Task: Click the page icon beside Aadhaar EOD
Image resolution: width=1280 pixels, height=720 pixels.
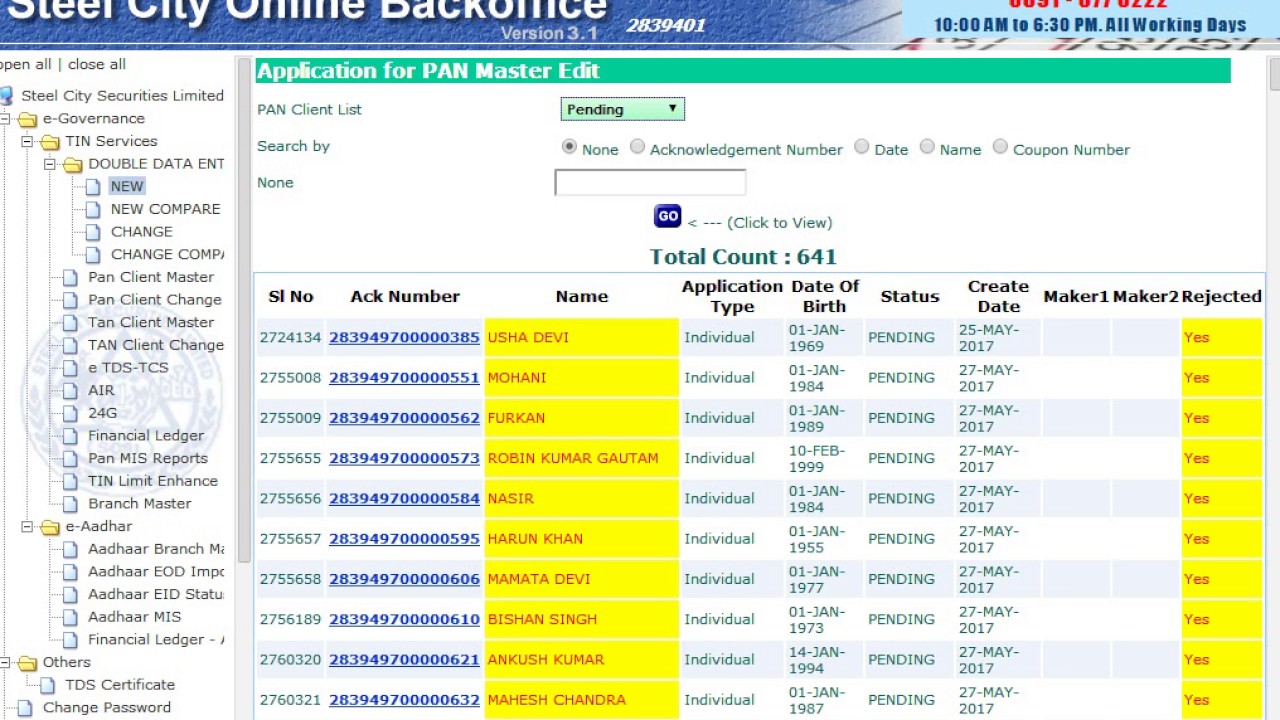Action: [70, 571]
